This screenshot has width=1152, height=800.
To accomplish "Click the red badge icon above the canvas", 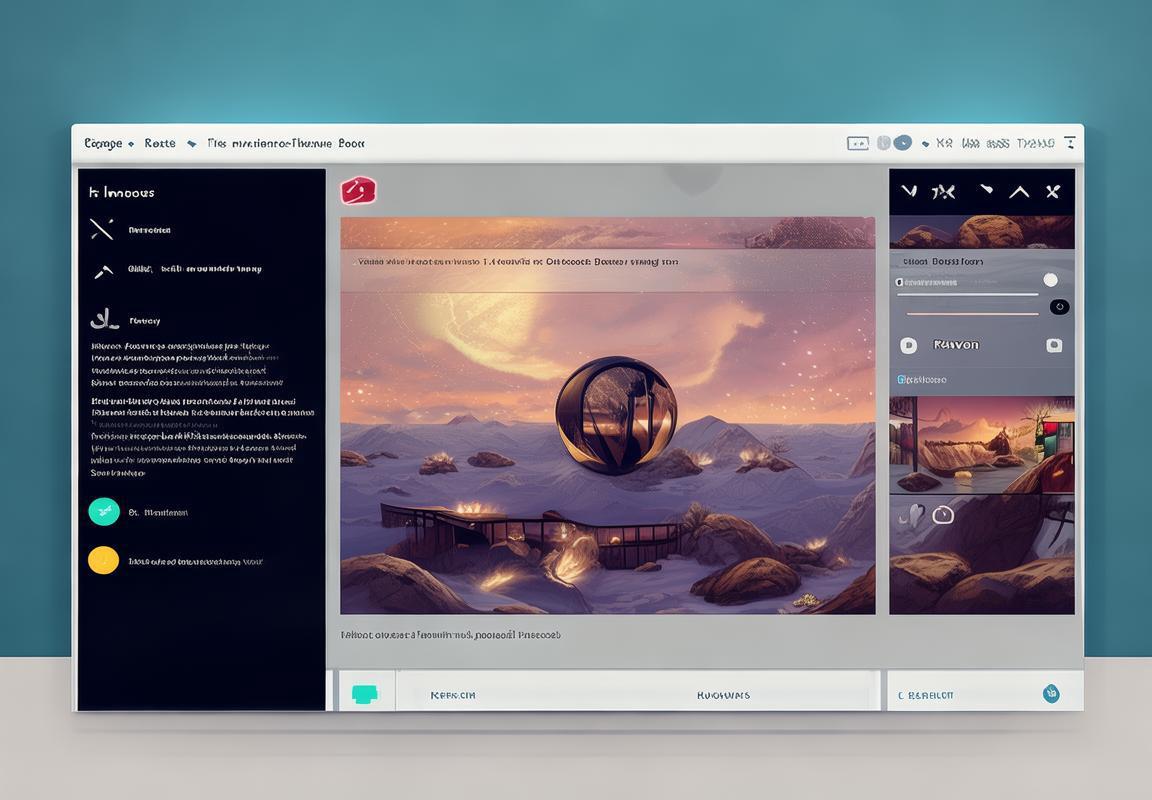I will pyautogui.click(x=358, y=190).
